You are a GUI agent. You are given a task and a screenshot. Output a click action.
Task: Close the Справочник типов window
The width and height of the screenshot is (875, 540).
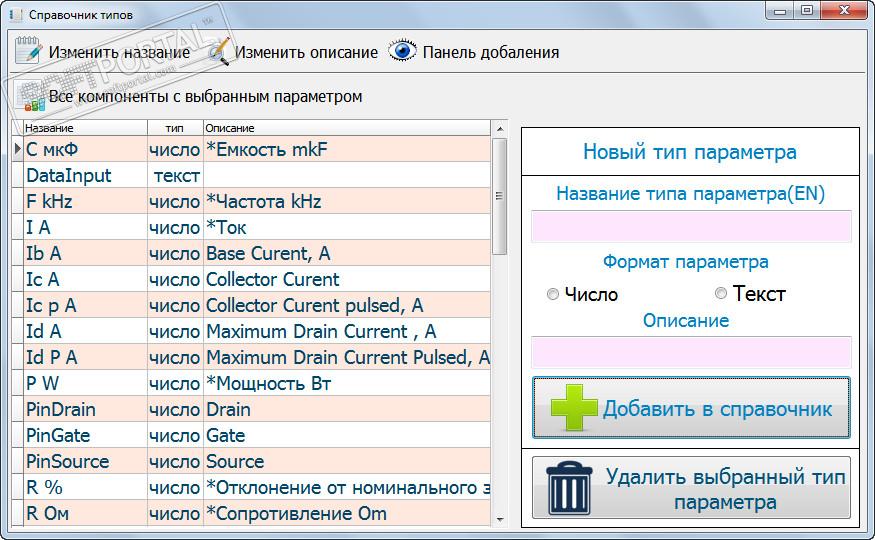coord(844,11)
